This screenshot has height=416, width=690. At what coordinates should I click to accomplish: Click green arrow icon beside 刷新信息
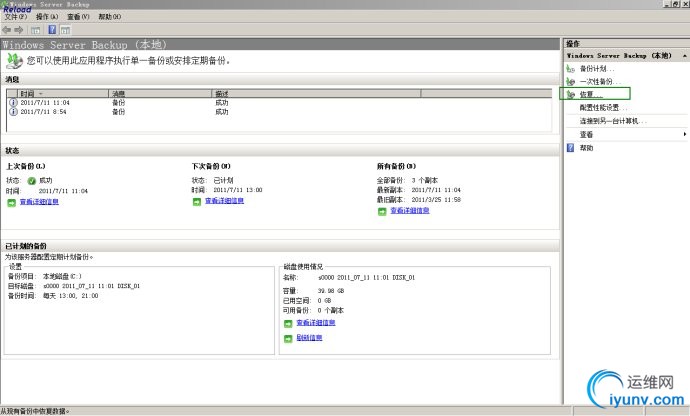pos(288,339)
